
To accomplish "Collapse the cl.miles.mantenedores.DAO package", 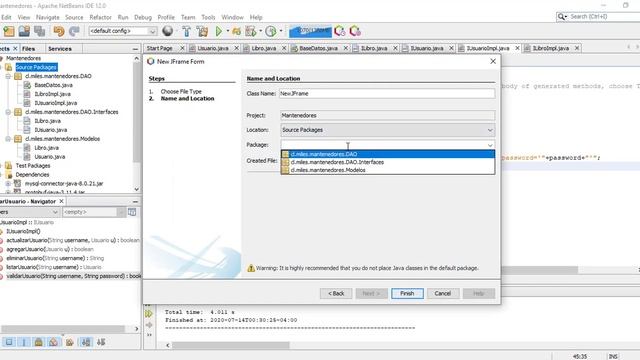I will pos(8,76).
